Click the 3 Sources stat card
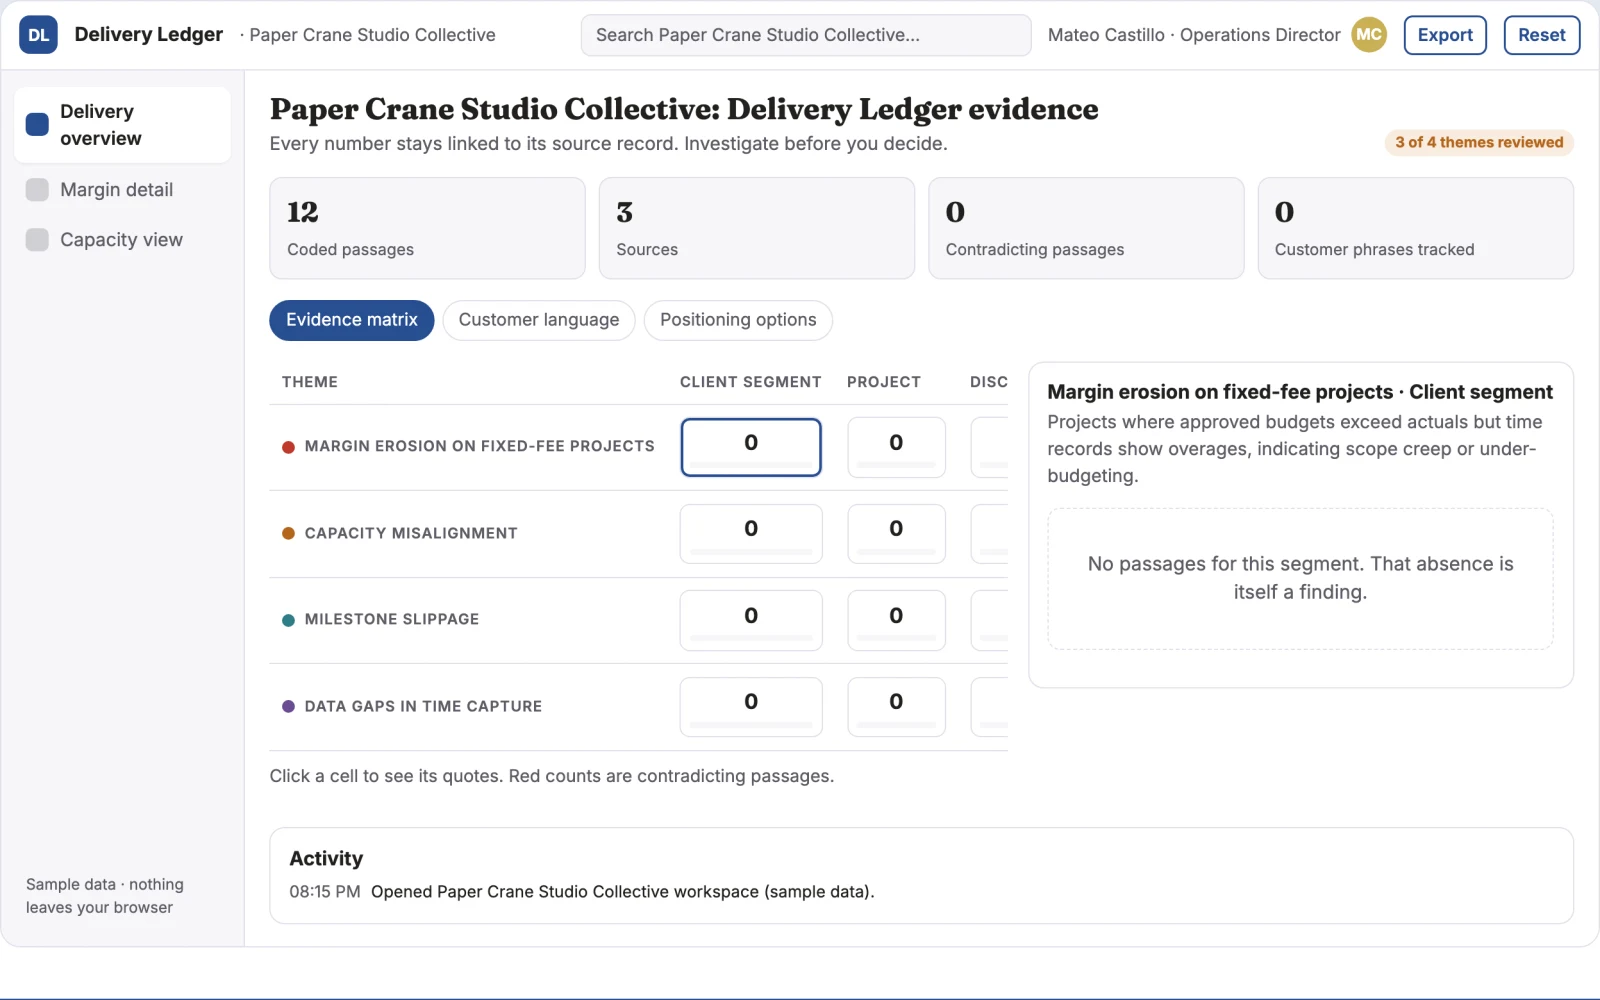Screen dimensions: 1600x1000 point(757,228)
